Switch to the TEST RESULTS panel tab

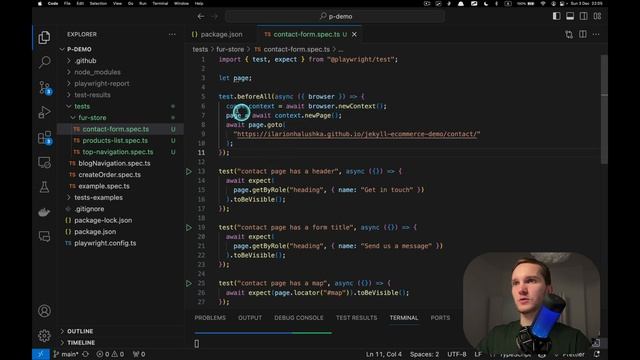coord(356,318)
